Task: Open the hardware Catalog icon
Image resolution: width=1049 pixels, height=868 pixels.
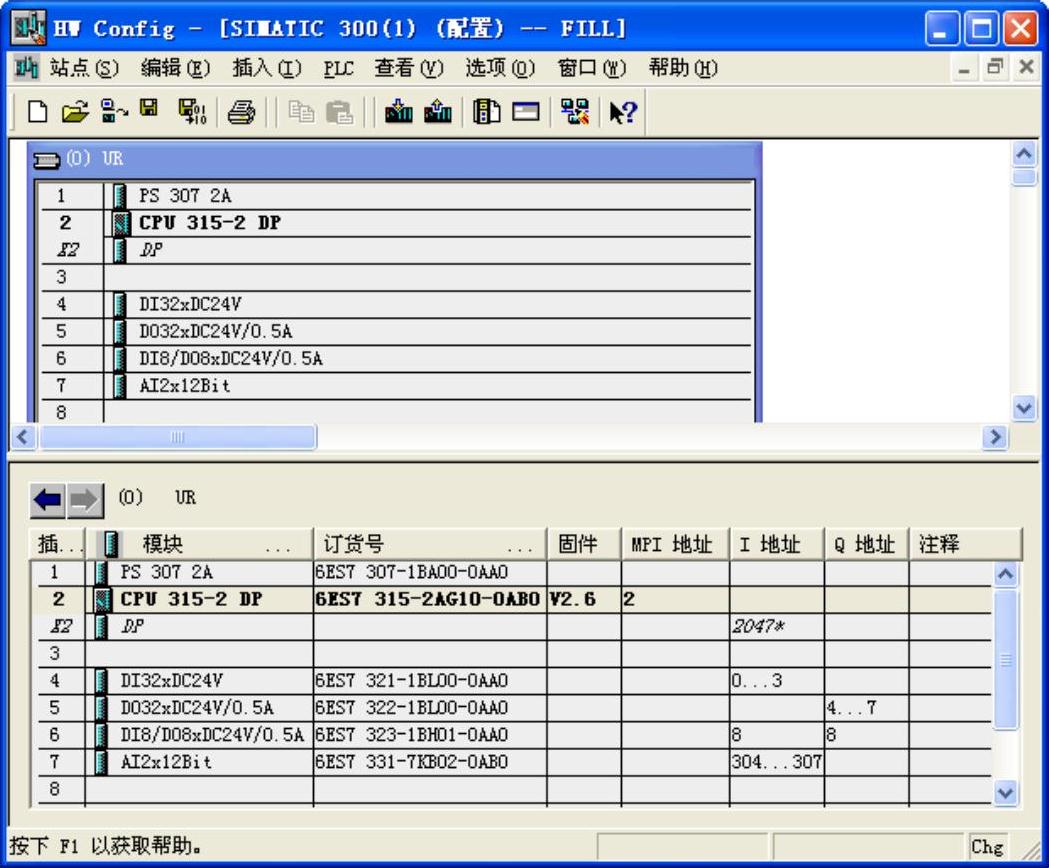Action: click(487, 113)
